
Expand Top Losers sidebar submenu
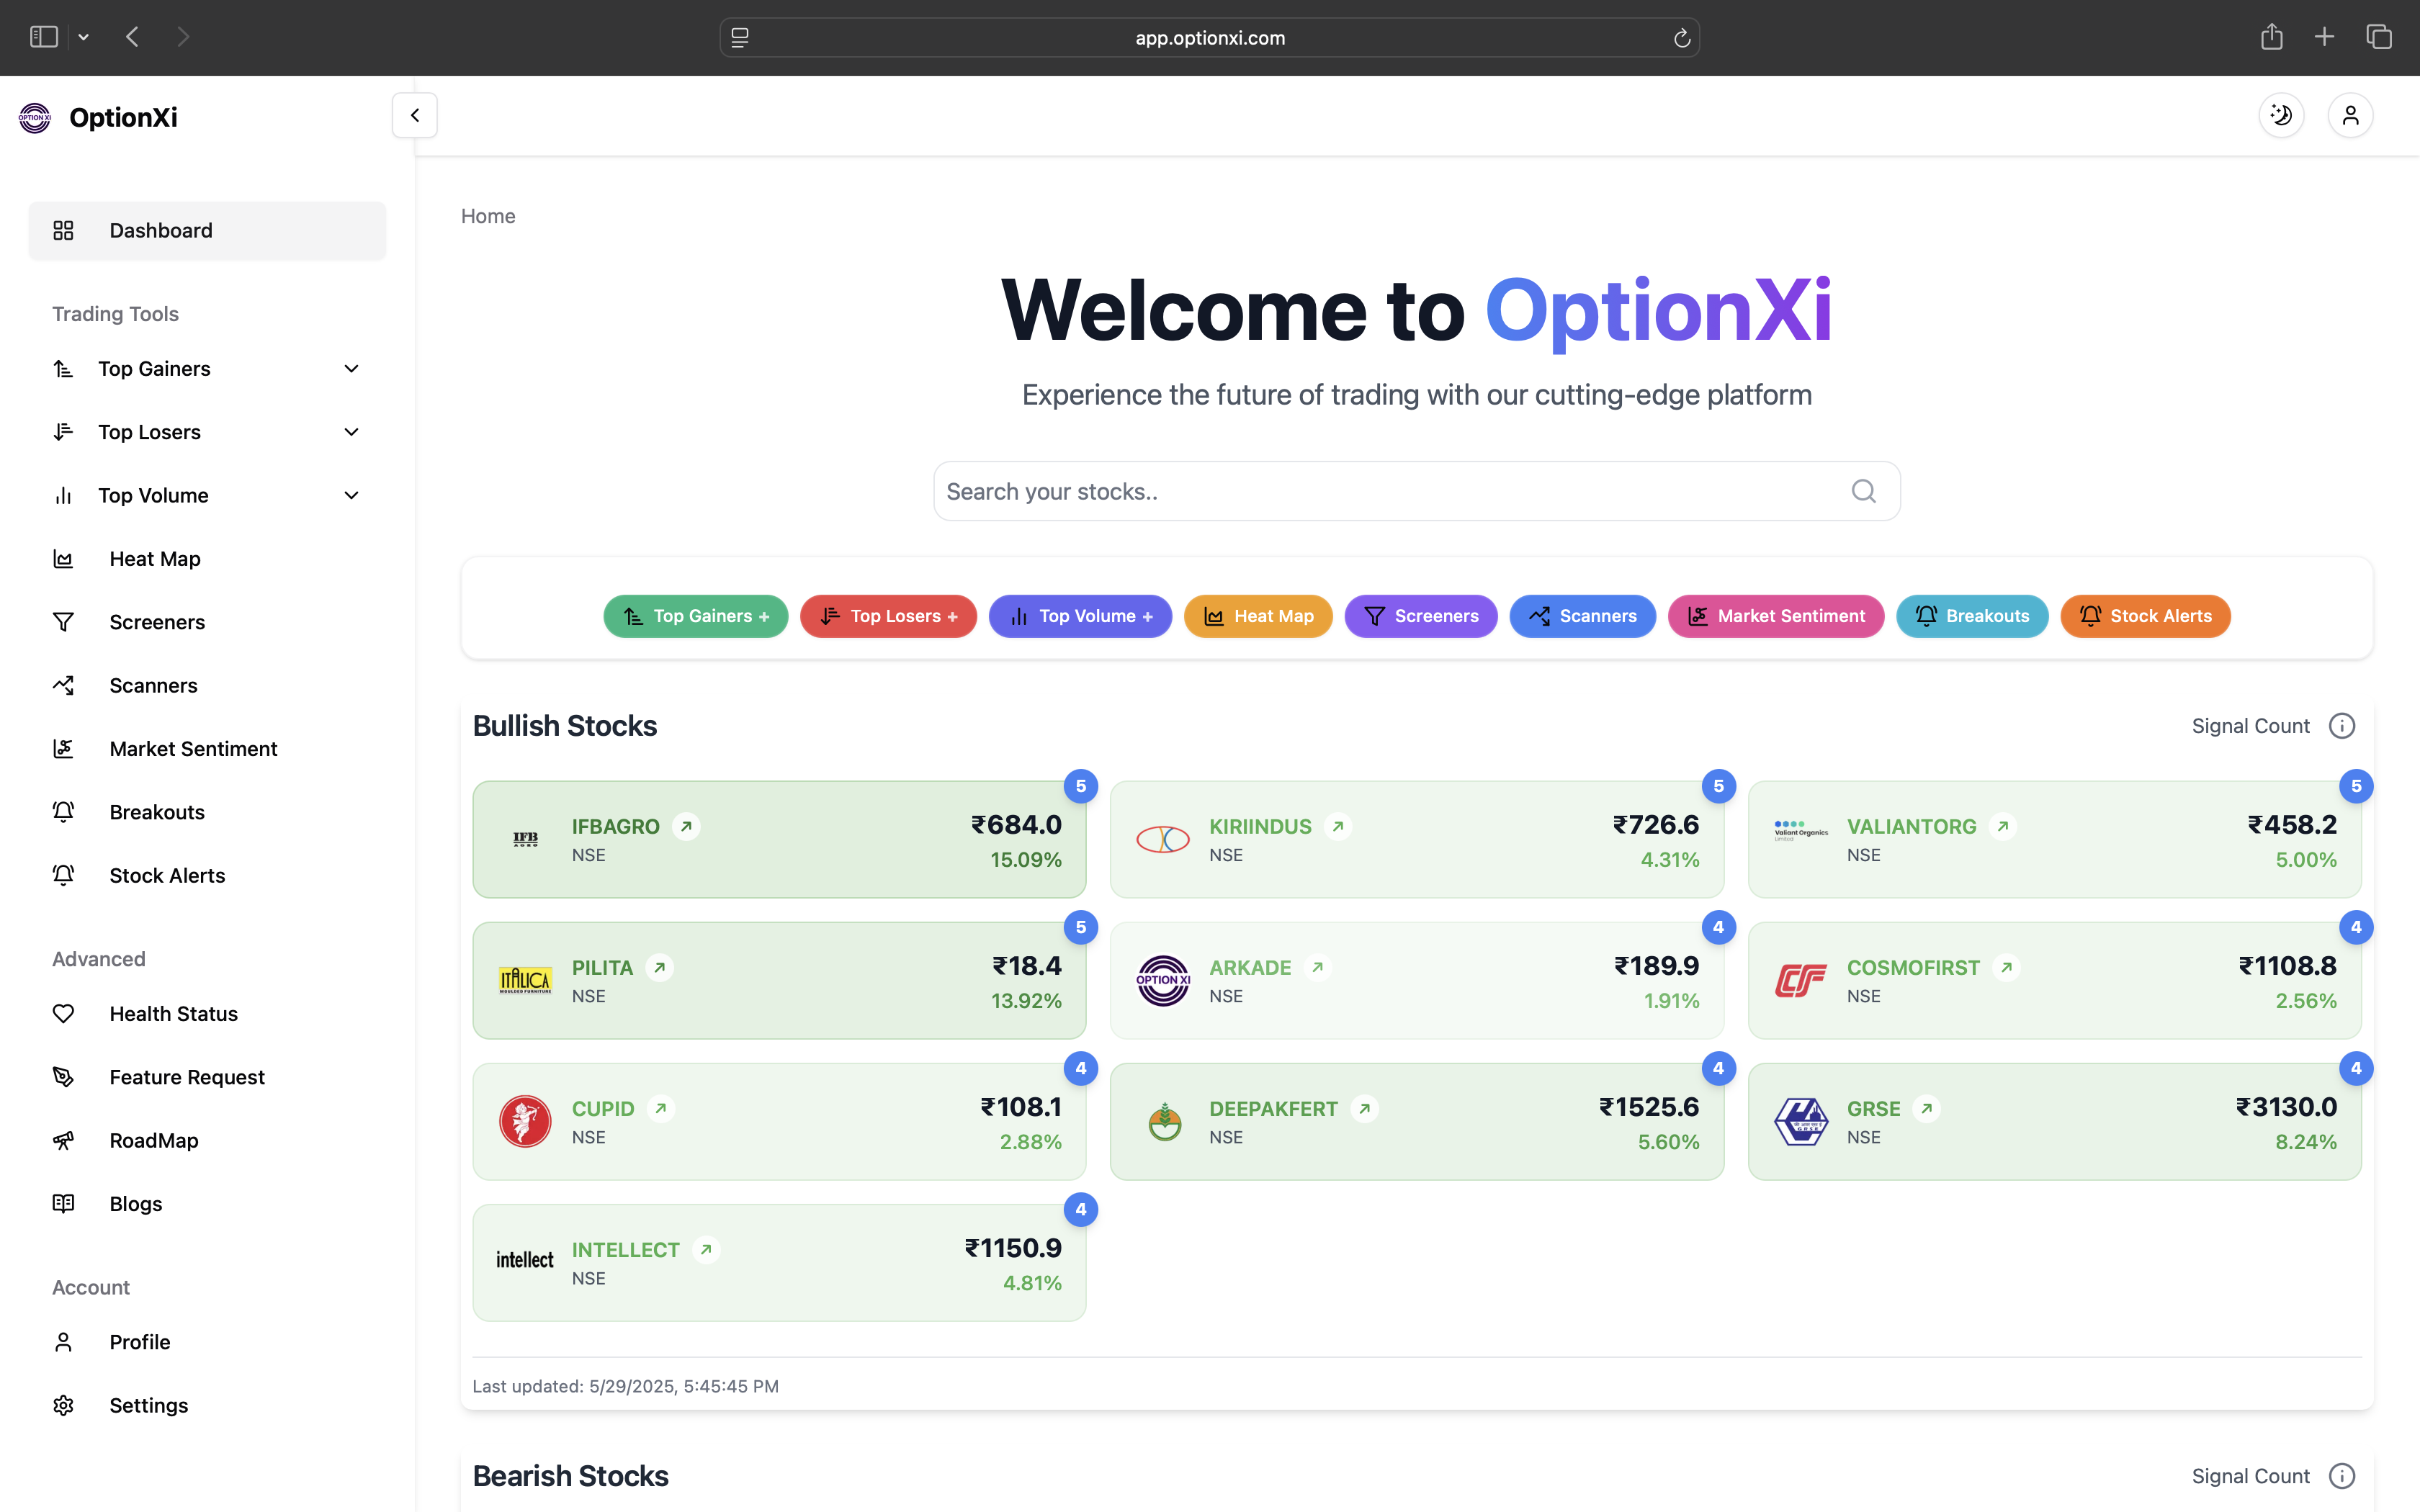pos(351,432)
